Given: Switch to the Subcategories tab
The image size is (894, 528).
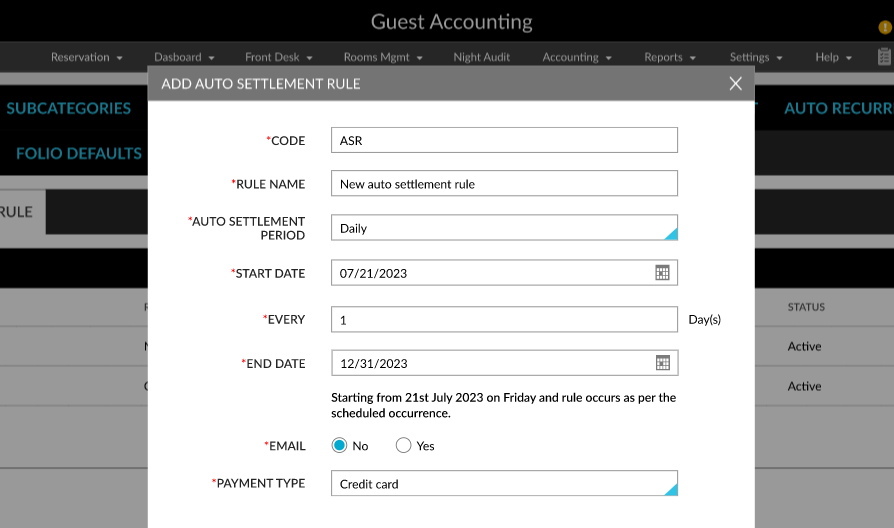Looking at the screenshot, I should [x=68, y=108].
